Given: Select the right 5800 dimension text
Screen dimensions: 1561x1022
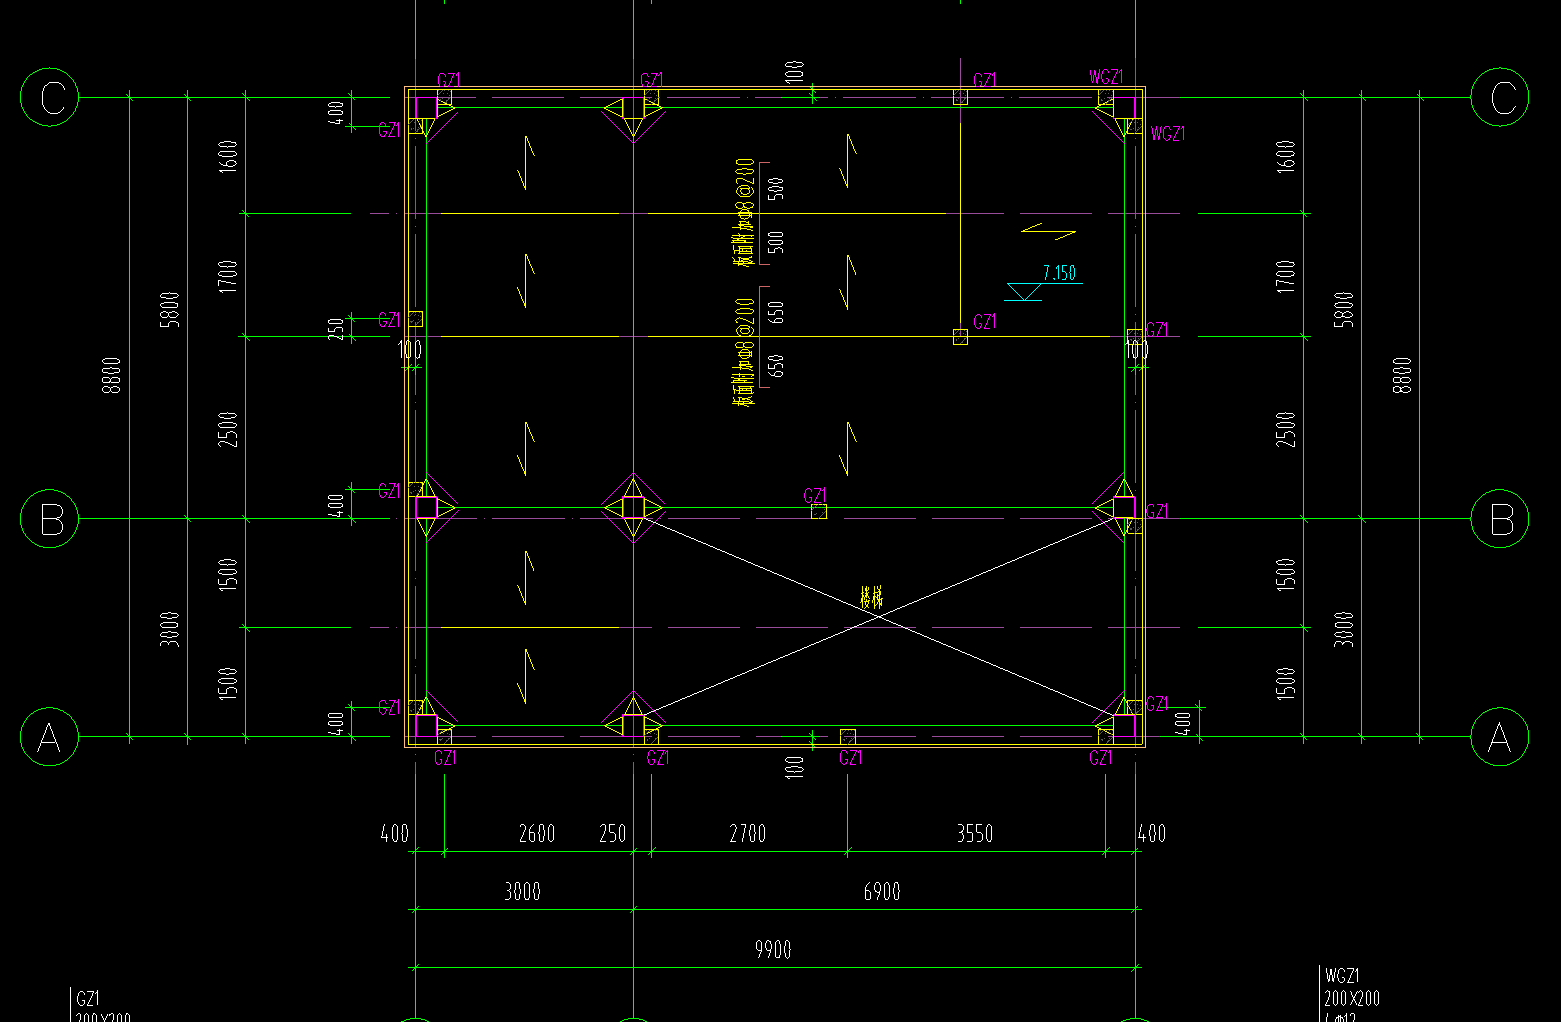Looking at the screenshot, I should 1344,309.
